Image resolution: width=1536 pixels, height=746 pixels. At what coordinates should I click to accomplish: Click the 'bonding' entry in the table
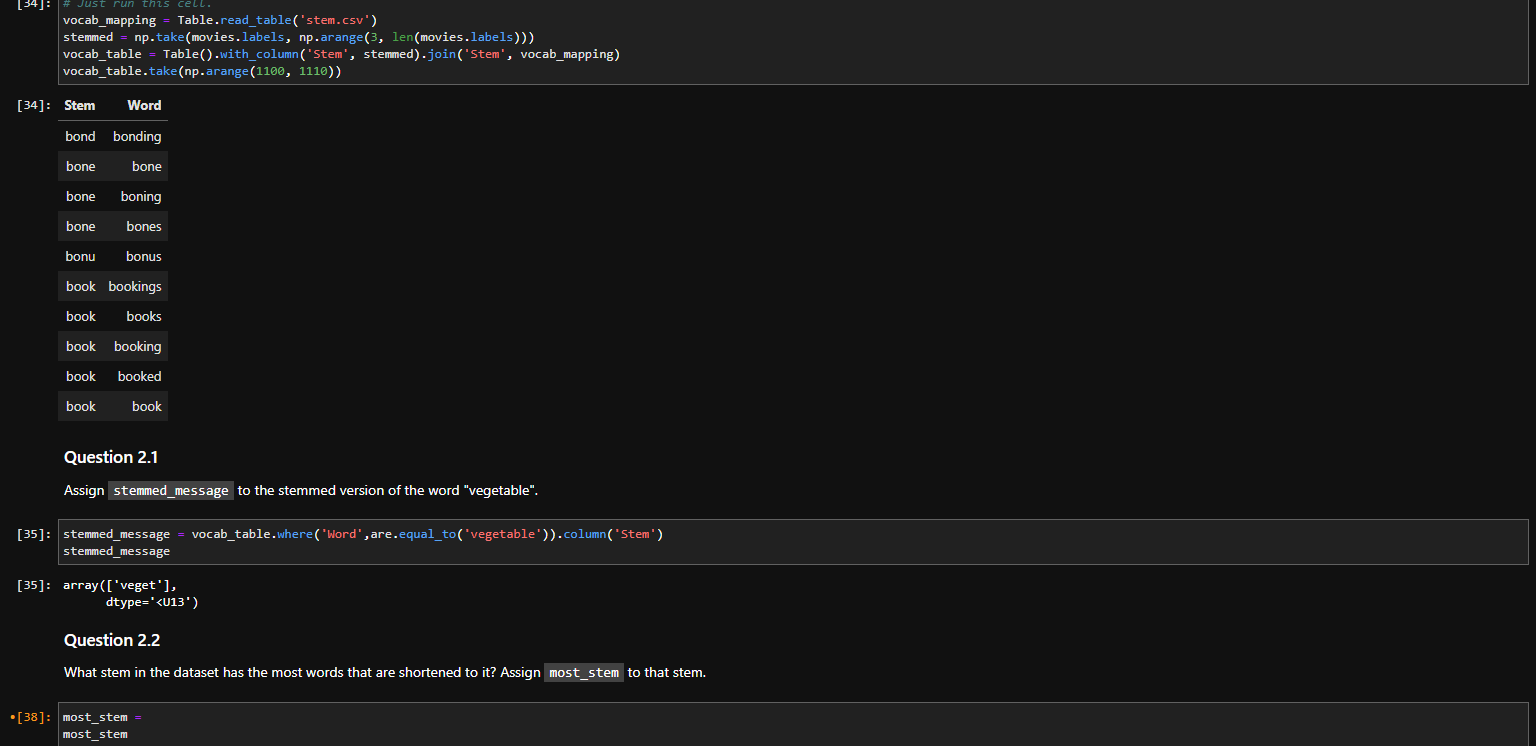137,136
